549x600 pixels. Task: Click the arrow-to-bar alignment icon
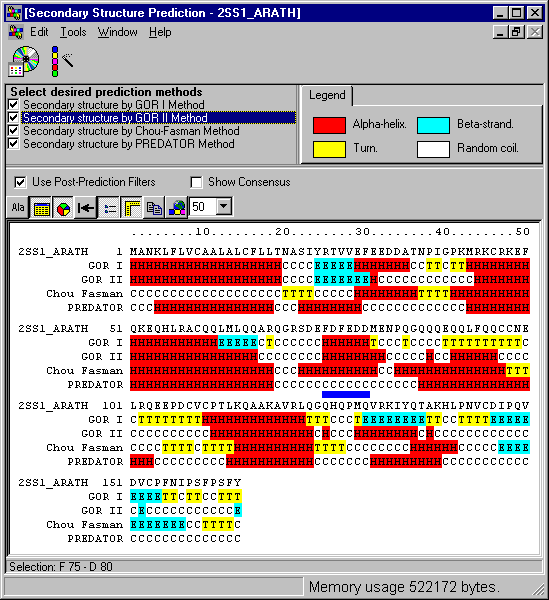[86, 208]
